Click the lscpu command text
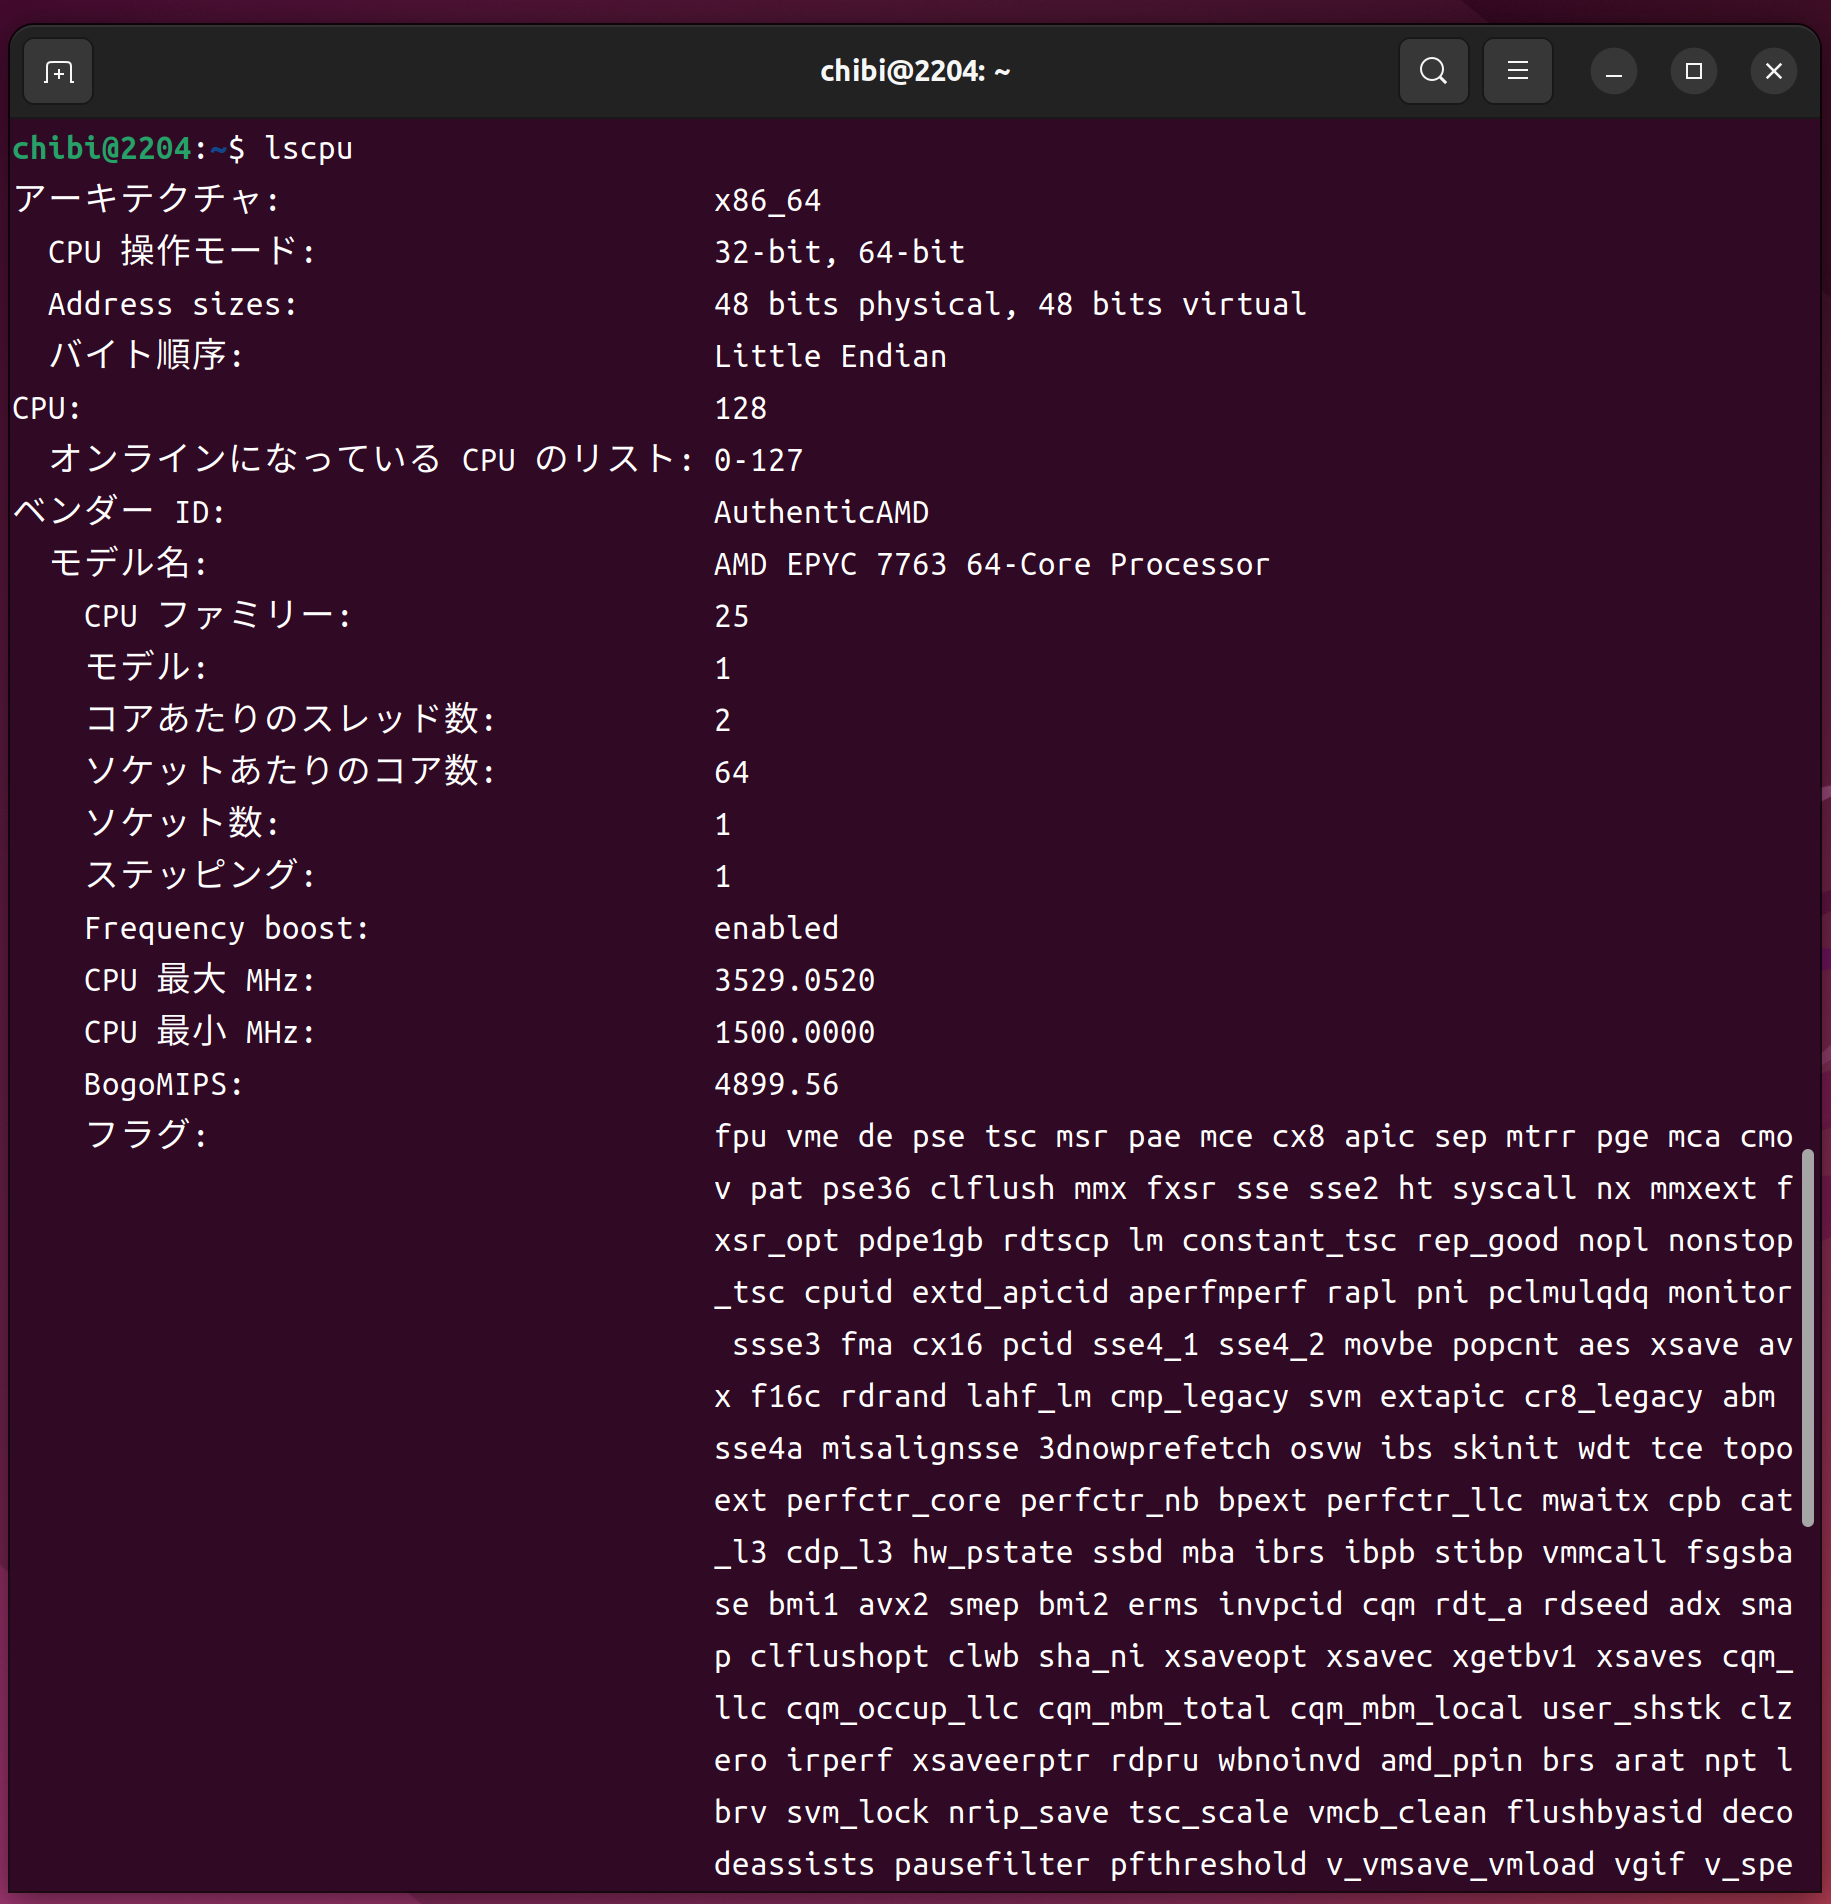 308,149
